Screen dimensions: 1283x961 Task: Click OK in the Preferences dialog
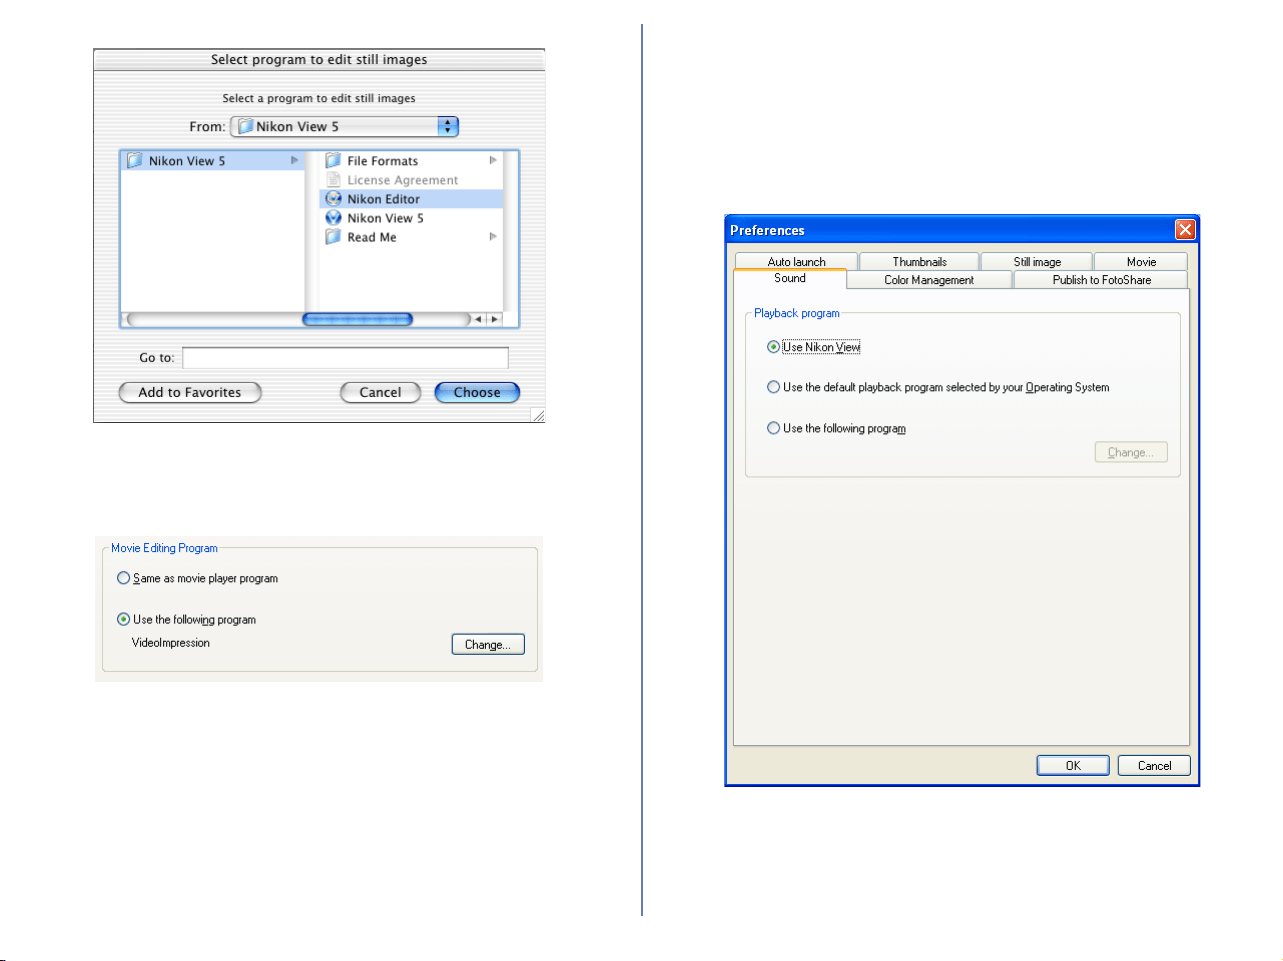(x=1073, y=765)
